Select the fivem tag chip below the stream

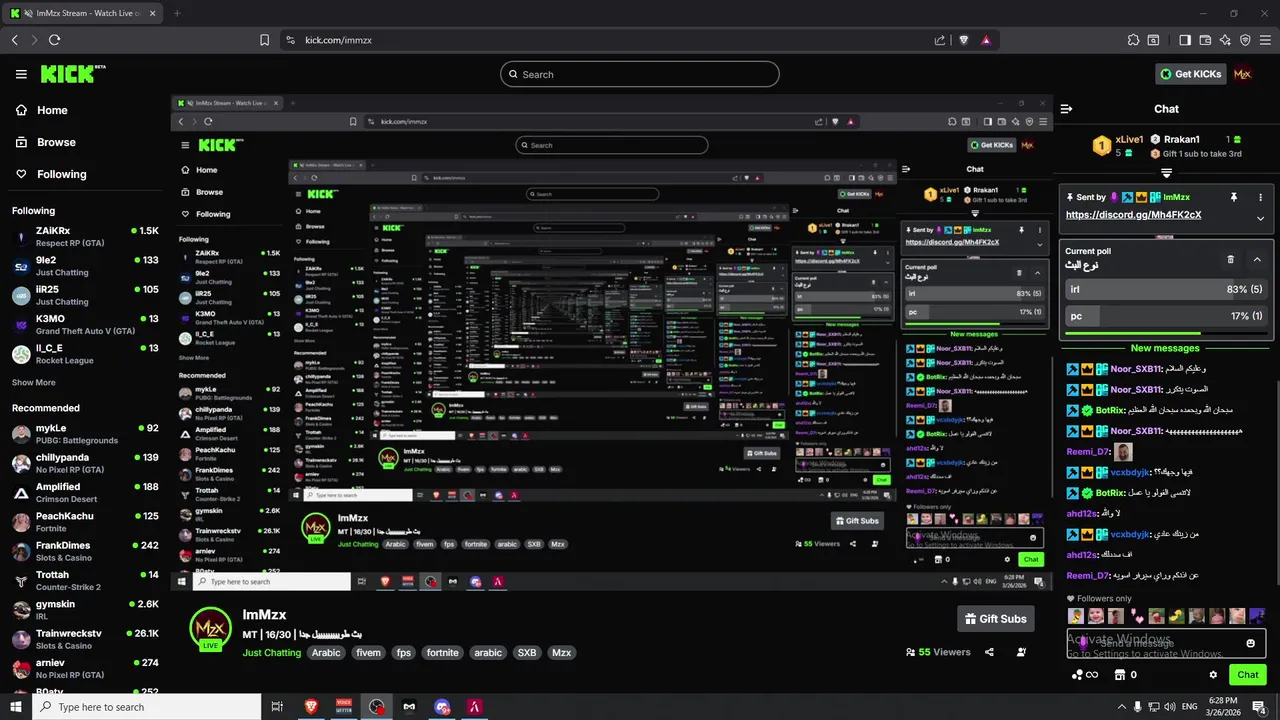pyautogui.click(x=368, y=653)
